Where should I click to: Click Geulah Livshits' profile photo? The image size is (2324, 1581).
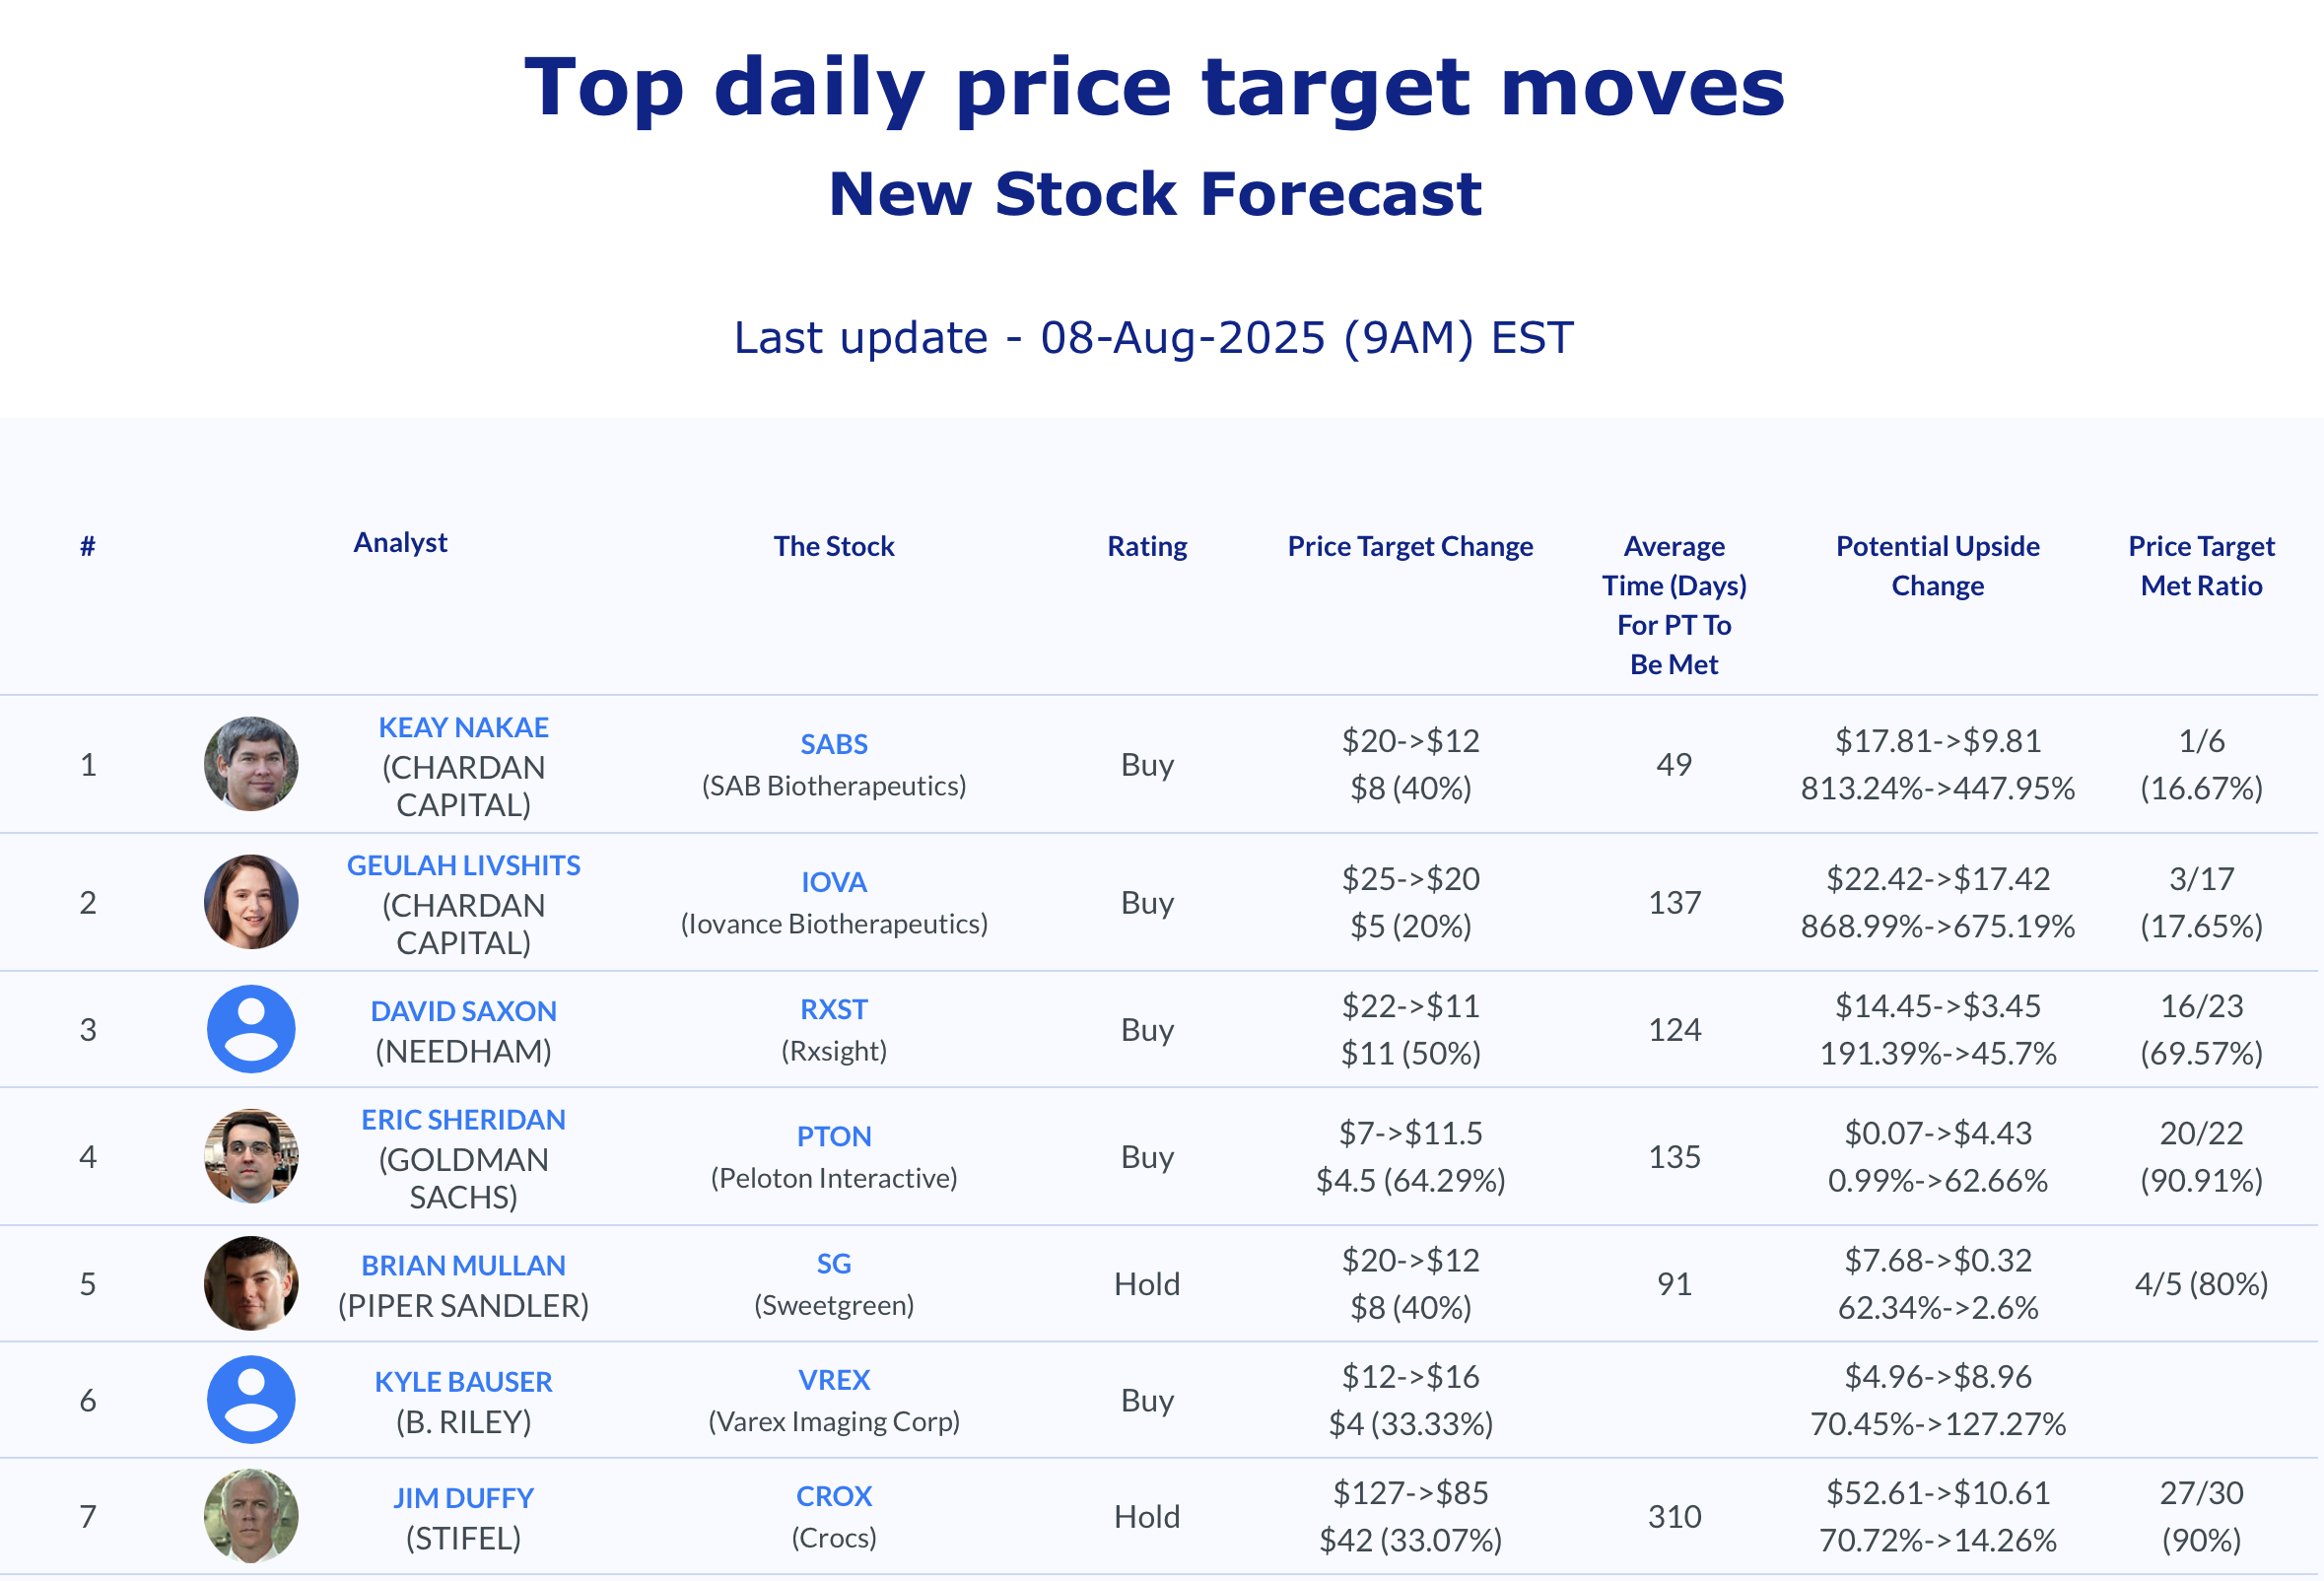251,902
